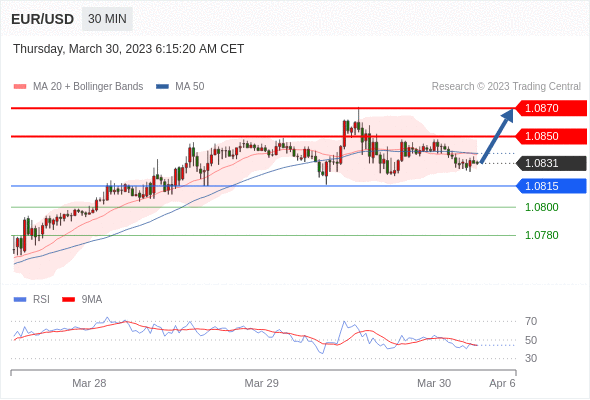590x400 pixels.
Task: Click the RSI 50 level label
Action: click(531, 341)
